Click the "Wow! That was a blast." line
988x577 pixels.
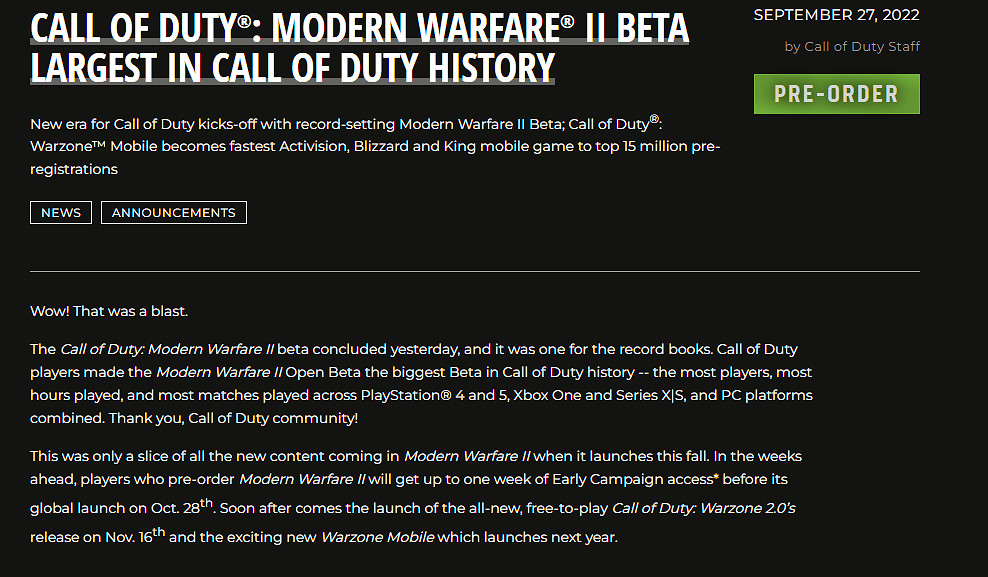click(109, 311)
